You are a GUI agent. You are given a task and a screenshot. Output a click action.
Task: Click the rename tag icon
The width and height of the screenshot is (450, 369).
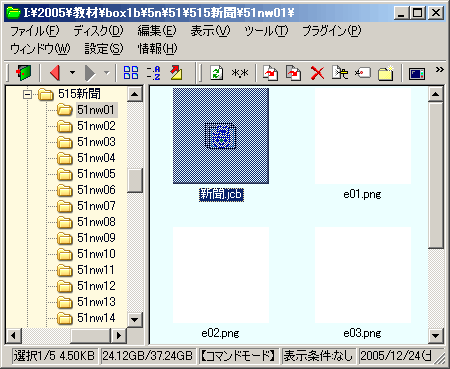click(363, 72)
